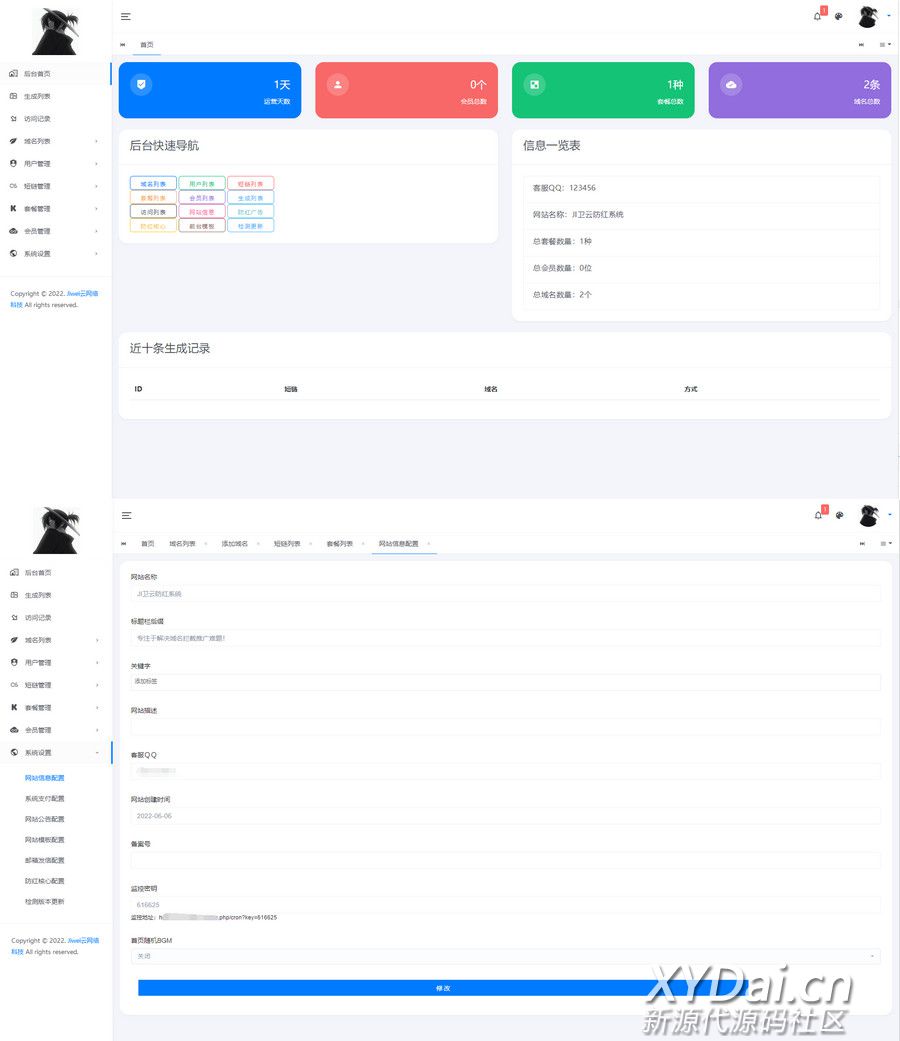Click the user icon in 会员总数 card
This screenshot has width=900, height=1041.
point(338,85)
